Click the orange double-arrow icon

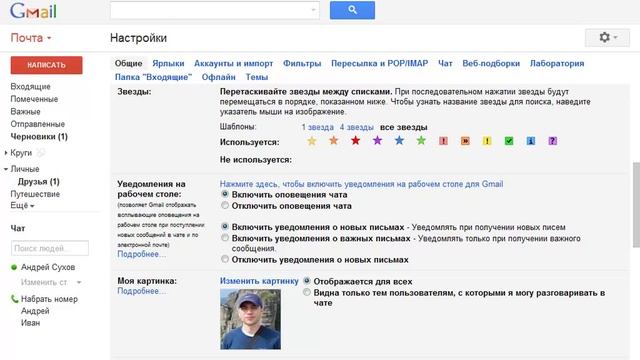[465, 141]
